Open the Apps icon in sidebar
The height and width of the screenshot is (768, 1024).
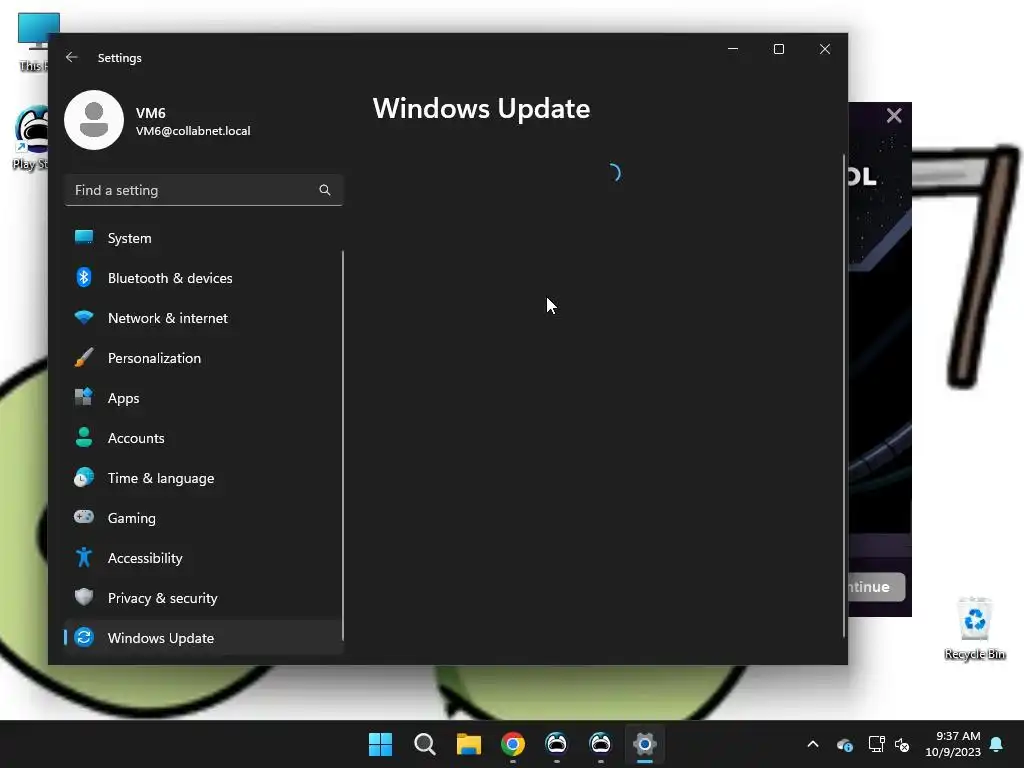click(84, 397)
